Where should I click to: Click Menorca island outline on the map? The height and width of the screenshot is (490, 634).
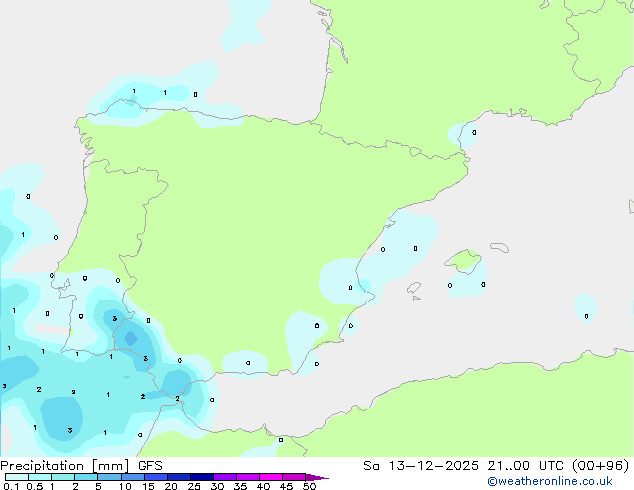point(500,247)
